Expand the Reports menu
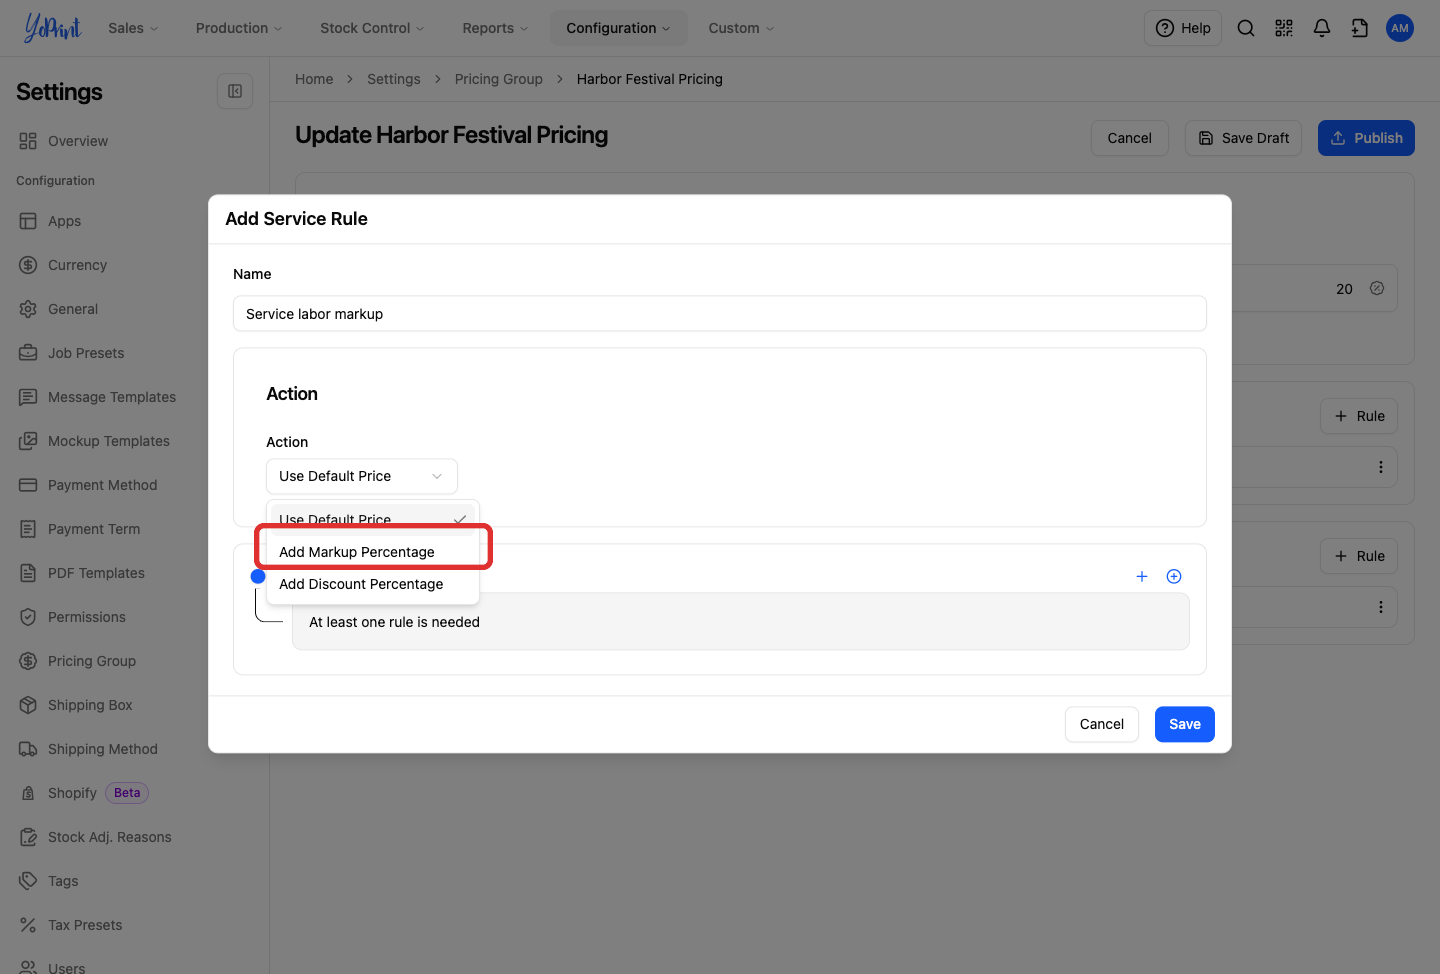Screen dimensions: 1440x974 pyautogui.click(x=495, y=28)
